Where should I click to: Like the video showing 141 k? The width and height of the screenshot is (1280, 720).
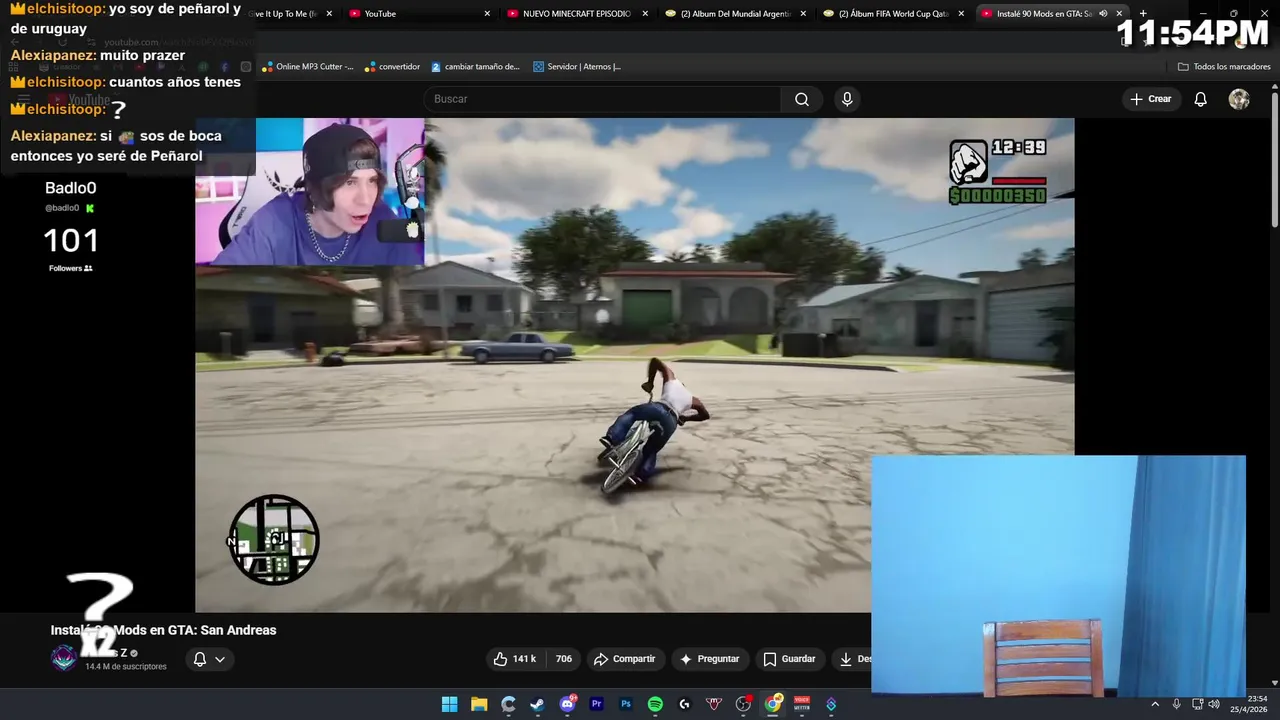coord(516,659)
